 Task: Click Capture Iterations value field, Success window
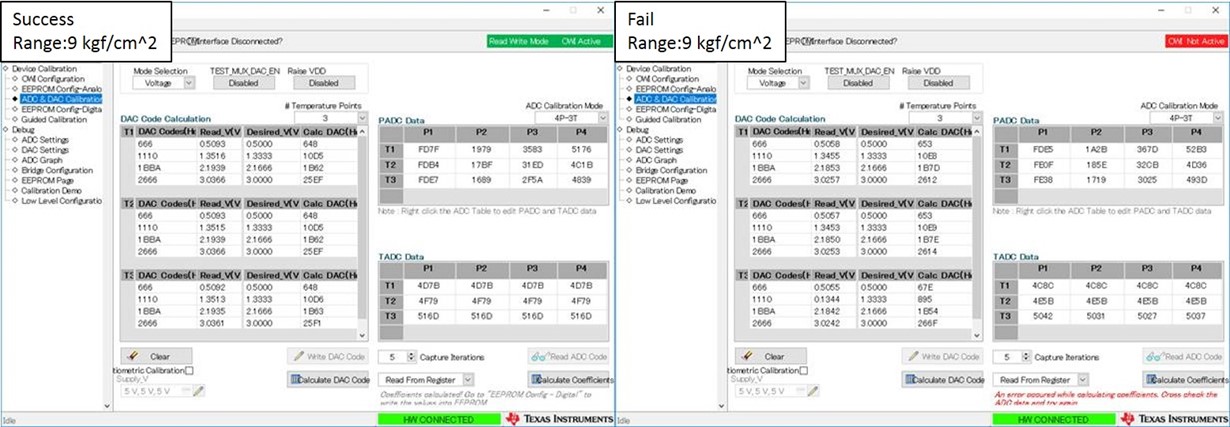tap(393, 357)
